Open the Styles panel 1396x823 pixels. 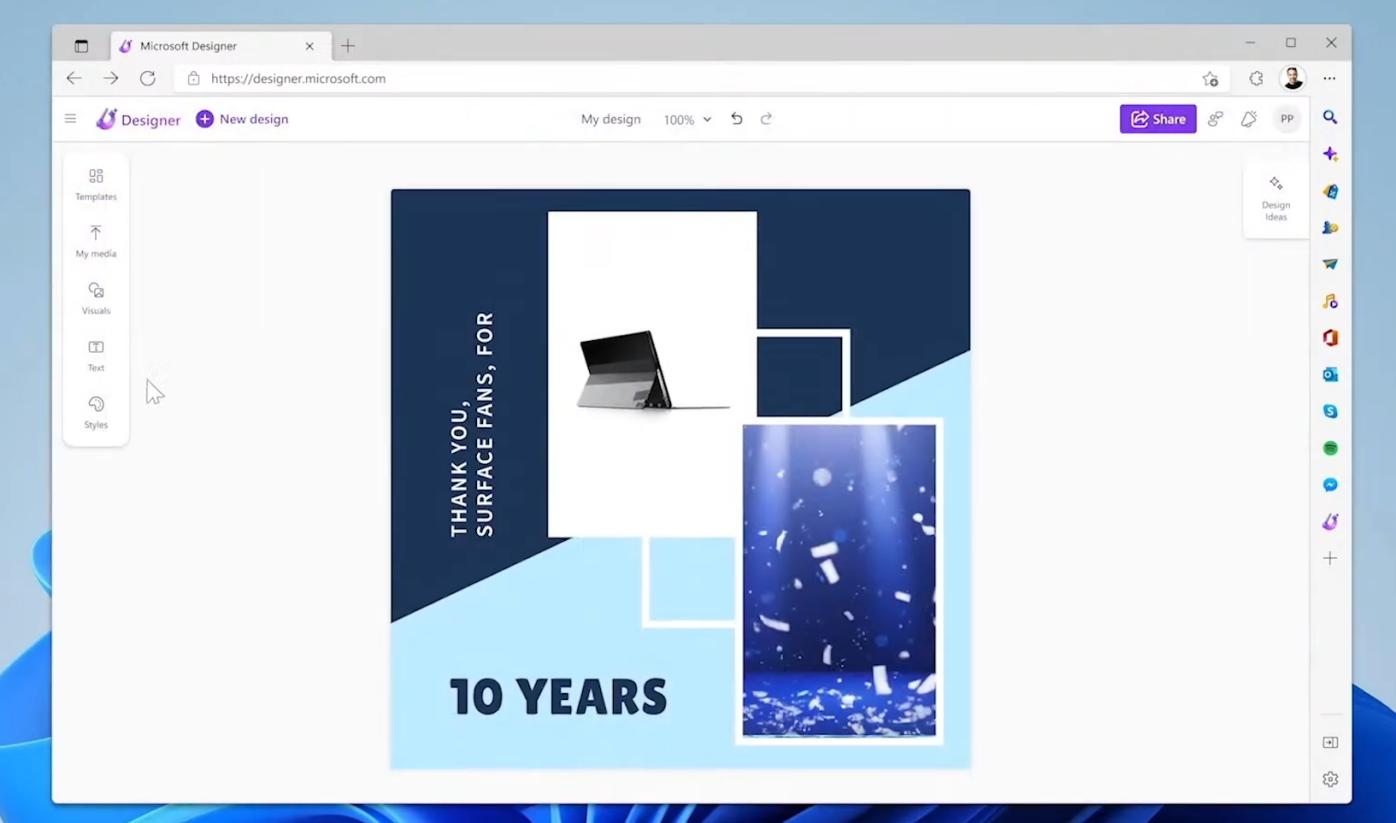pyautogui.click(x=95, y=412)
